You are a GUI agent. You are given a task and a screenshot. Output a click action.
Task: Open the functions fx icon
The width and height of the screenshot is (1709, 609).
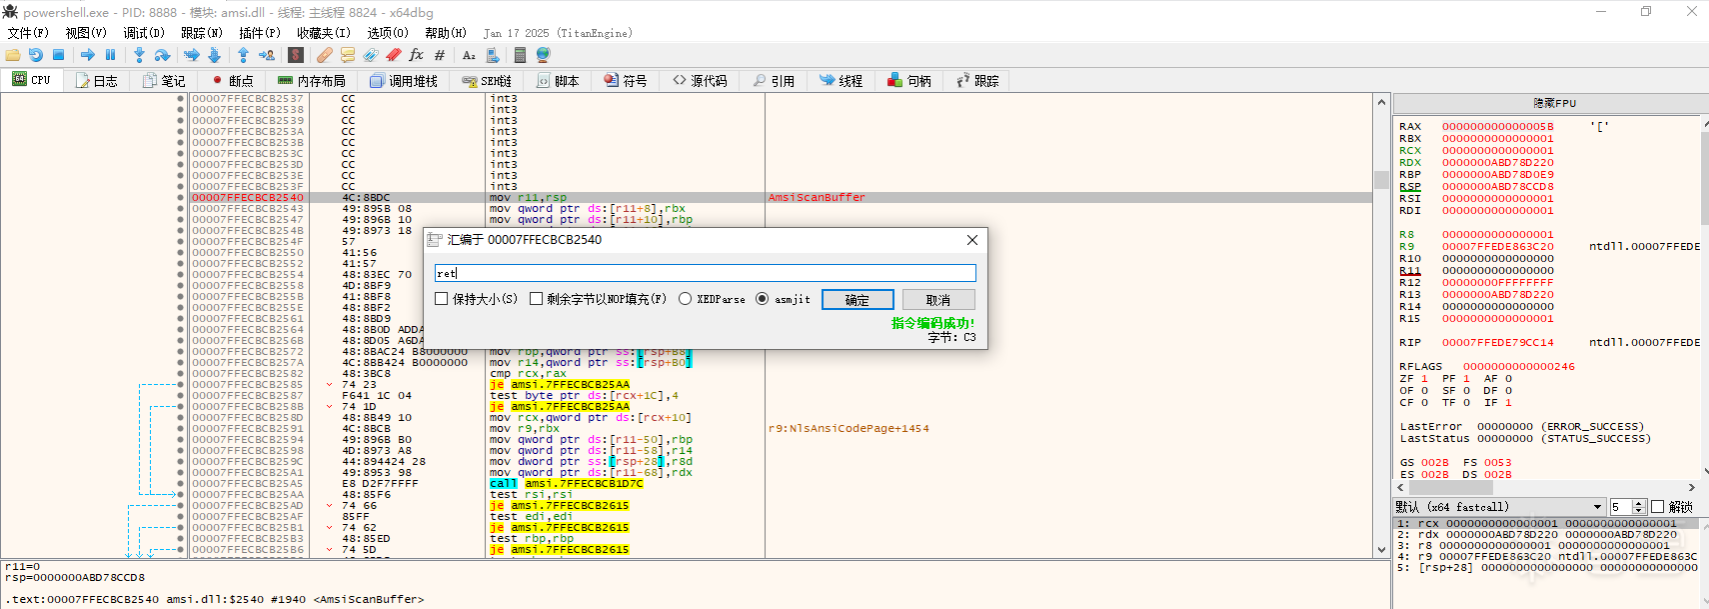(x=416, y=55)
